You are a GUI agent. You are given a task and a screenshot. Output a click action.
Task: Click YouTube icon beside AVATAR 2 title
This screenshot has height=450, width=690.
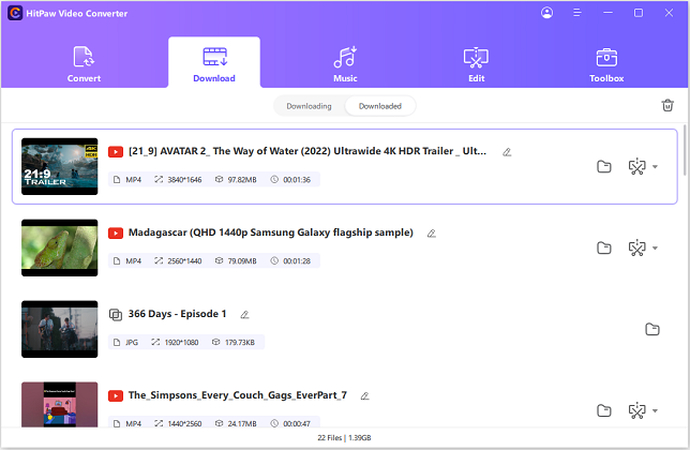coord(115,152)
